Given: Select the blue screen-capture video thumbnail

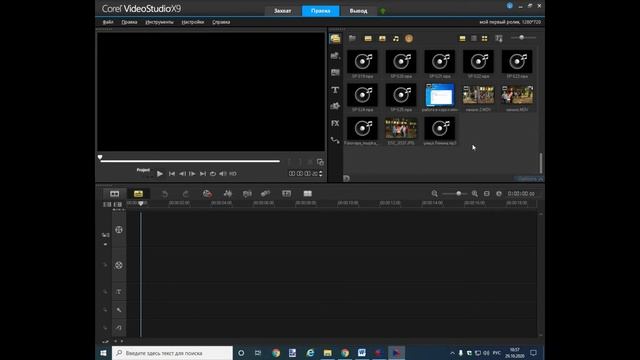Looking at the screenshot, I should pos(440,95).
